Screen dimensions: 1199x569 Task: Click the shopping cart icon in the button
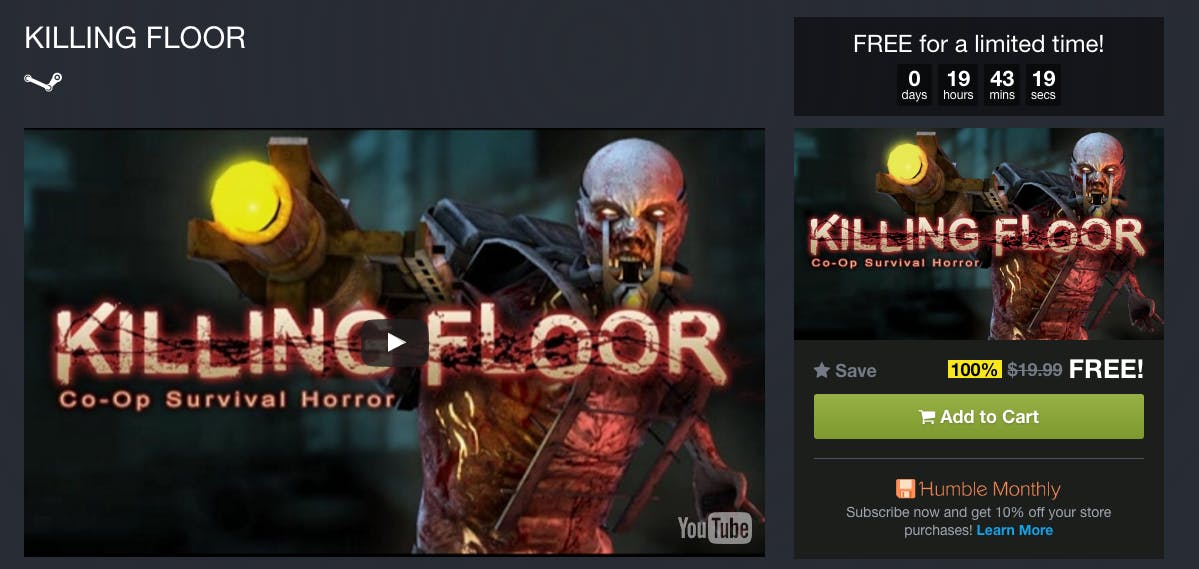927,417
